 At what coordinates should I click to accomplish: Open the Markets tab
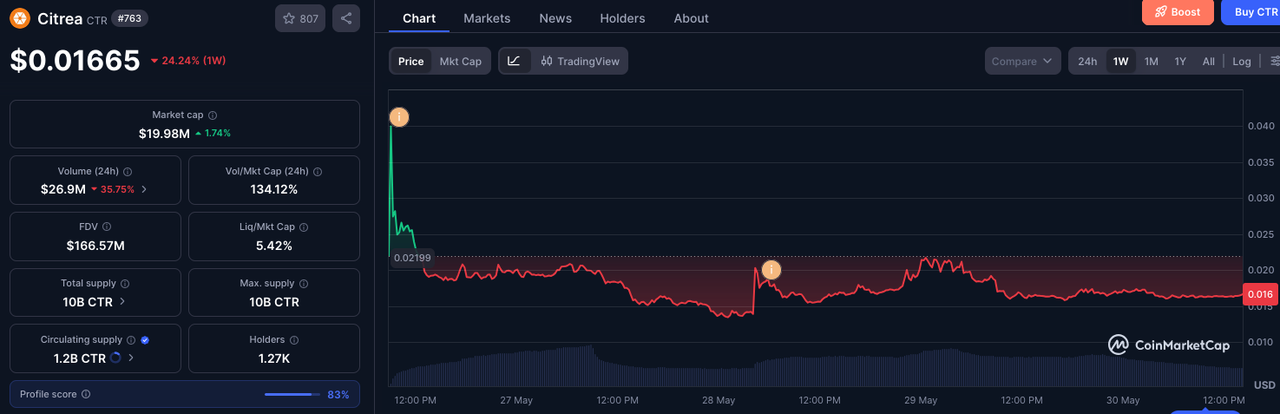(487, 18)
